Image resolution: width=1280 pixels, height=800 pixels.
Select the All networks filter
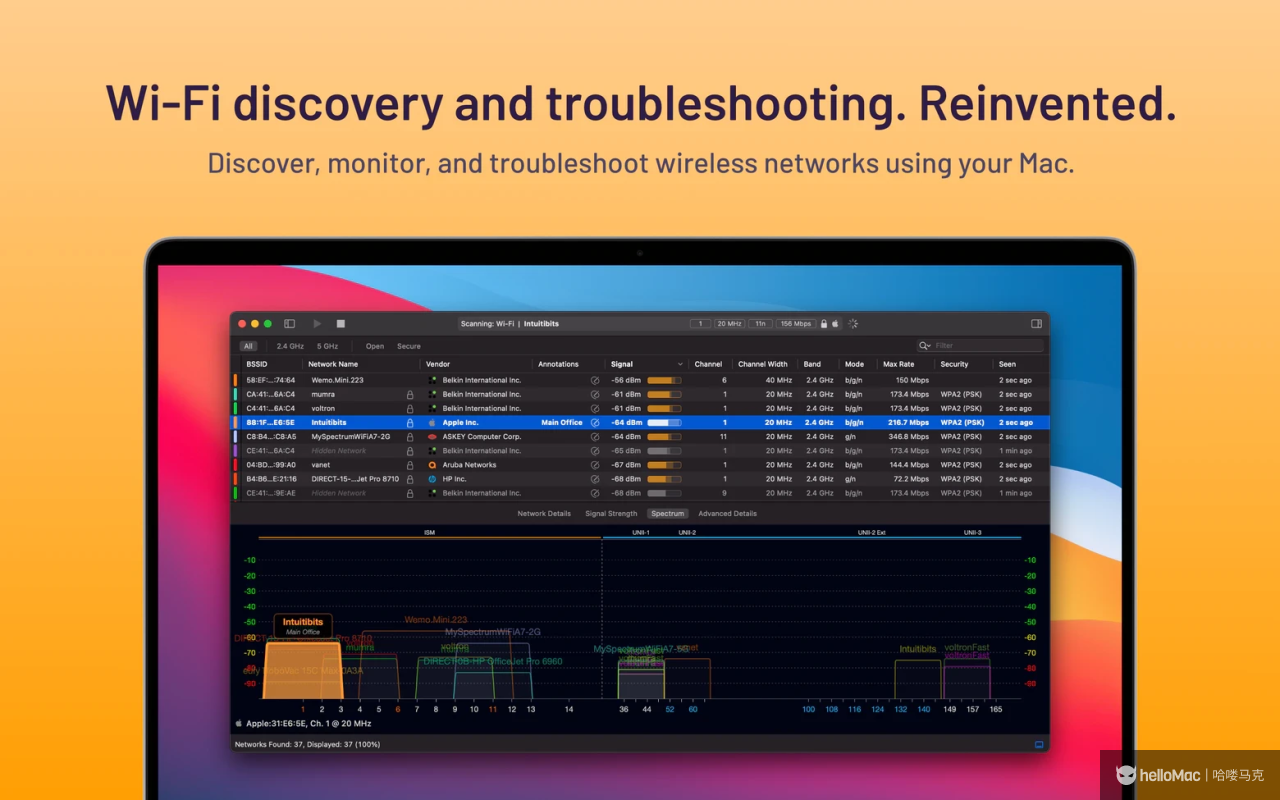tap(248, 346)
